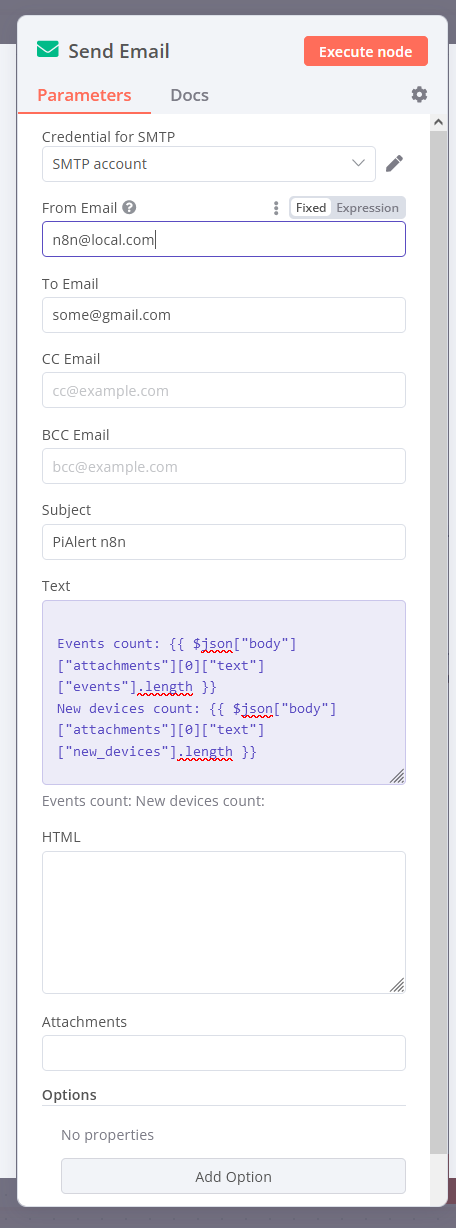Viewport: 456px width, 1228px height.
Task: Click into the CC Email field
Action: [224, 390]
